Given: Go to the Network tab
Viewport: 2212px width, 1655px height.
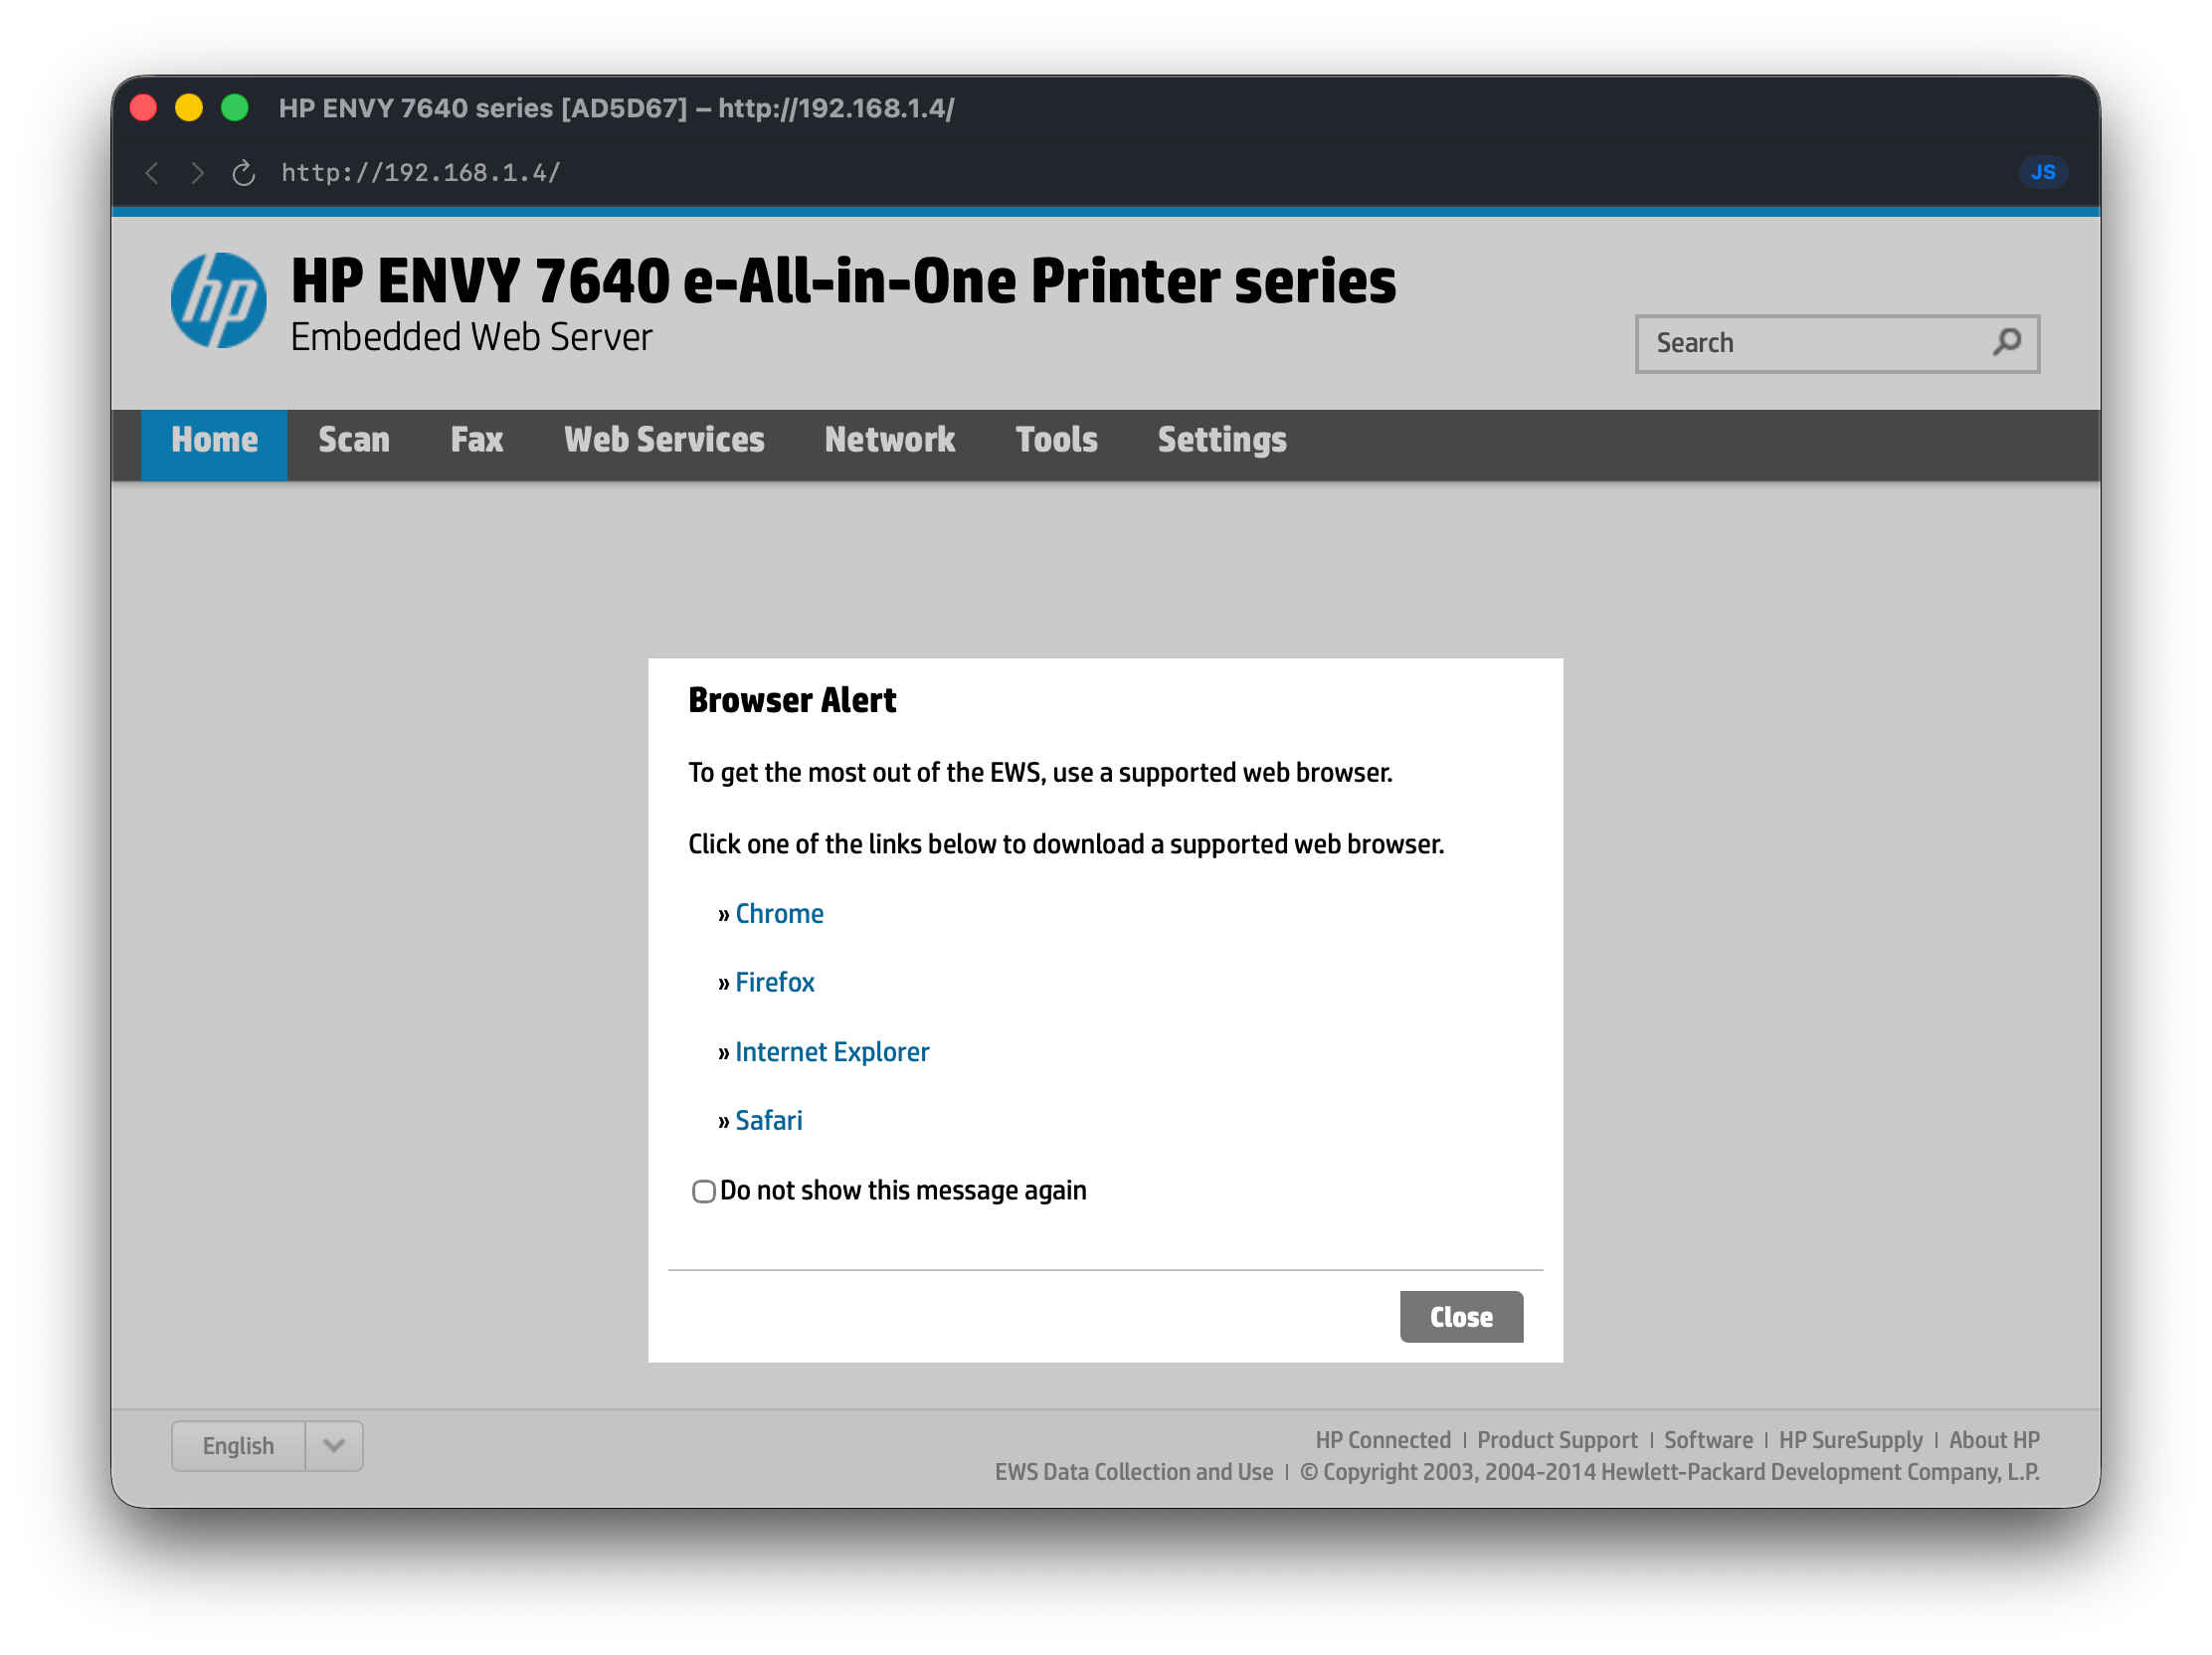Looking at the screenshot, I should tap(890, 441).
